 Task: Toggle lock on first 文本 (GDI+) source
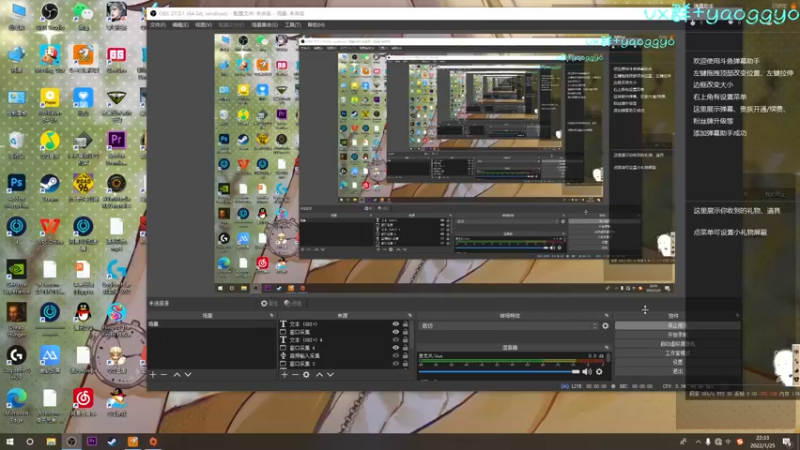[406, 324]
